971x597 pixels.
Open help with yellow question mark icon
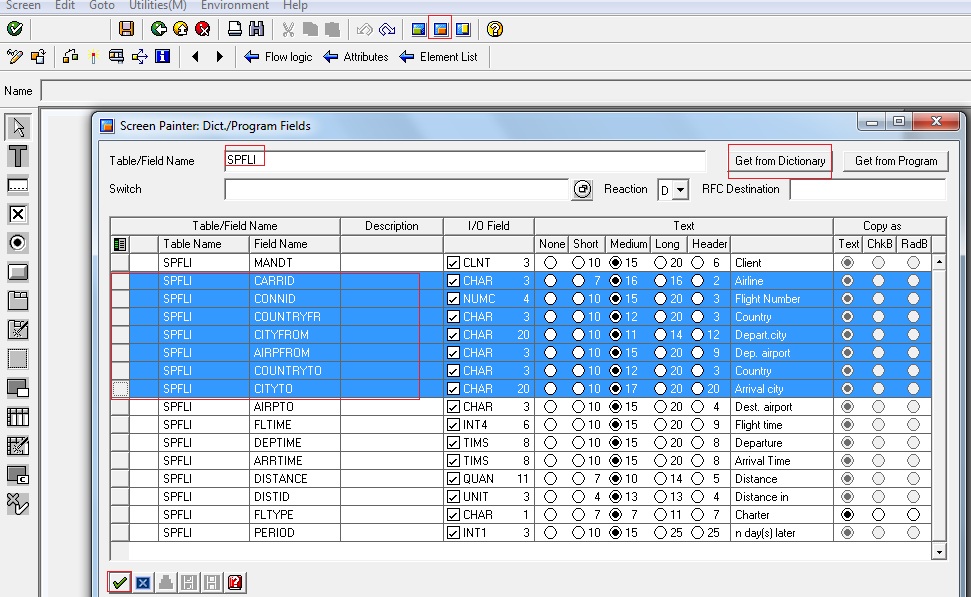494,28
